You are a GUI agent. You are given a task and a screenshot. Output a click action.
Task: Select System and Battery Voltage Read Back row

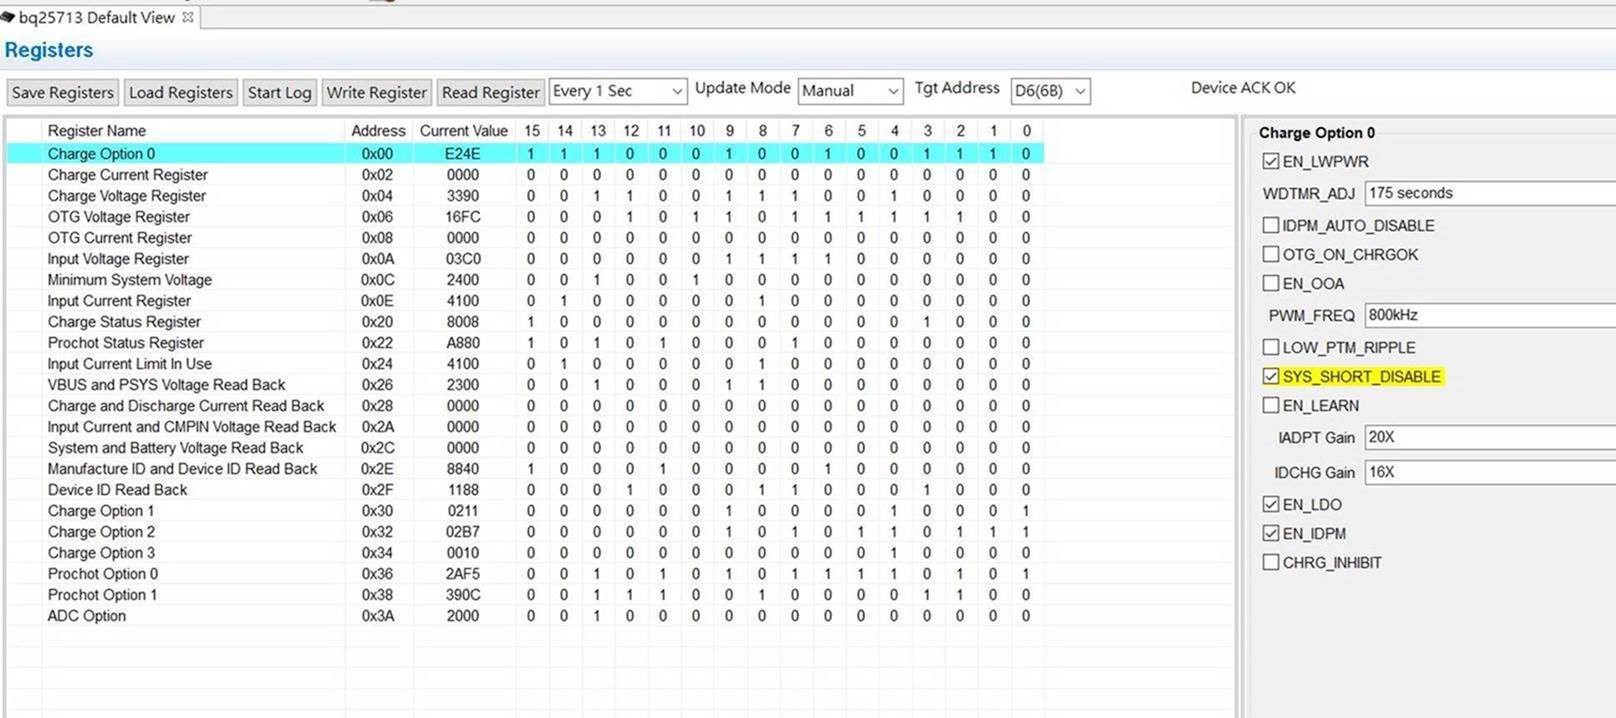click(x=525, y=448)
